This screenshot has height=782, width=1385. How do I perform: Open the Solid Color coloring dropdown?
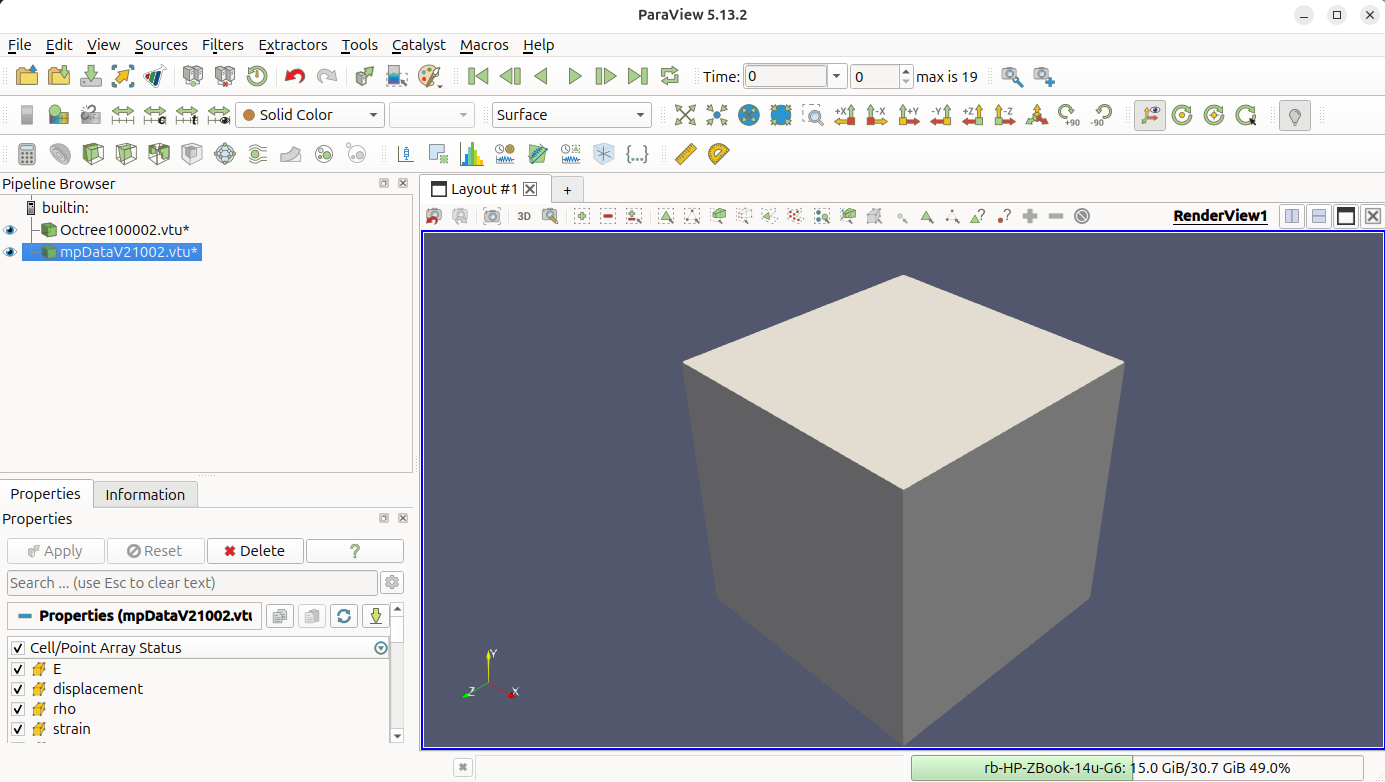(310, 115)
